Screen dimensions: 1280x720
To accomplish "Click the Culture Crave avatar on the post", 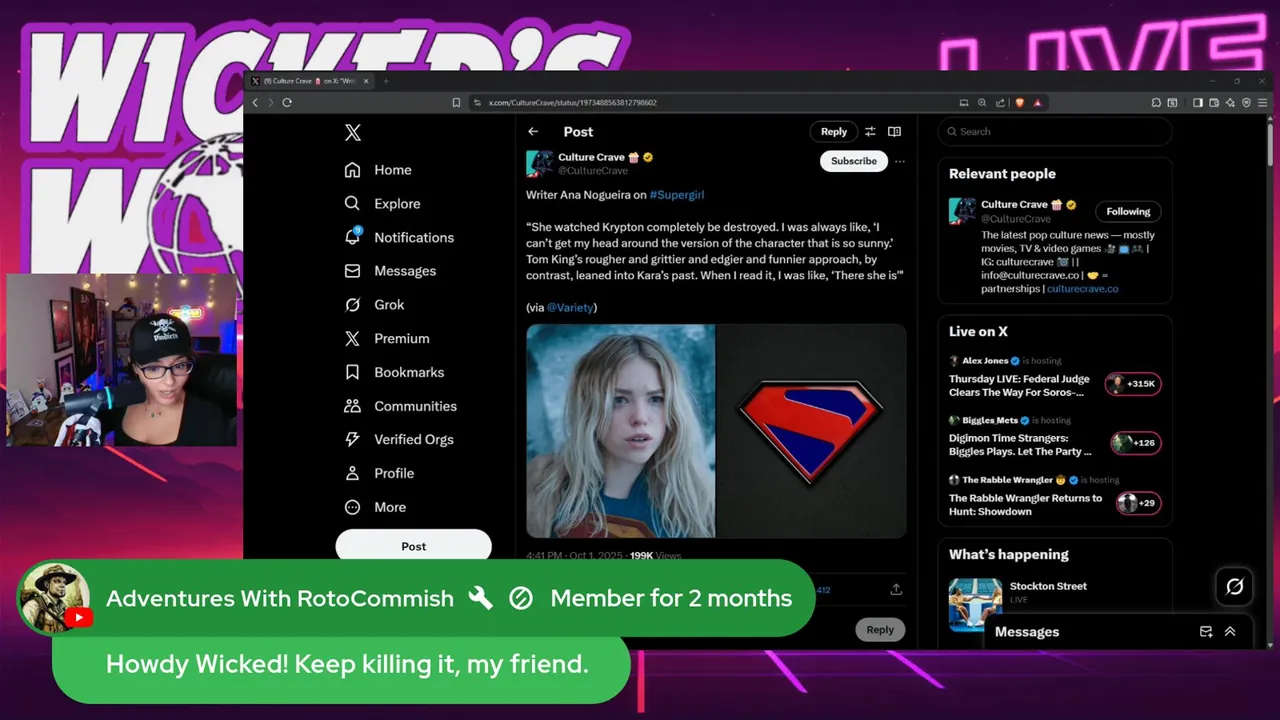I will point(540,164).
